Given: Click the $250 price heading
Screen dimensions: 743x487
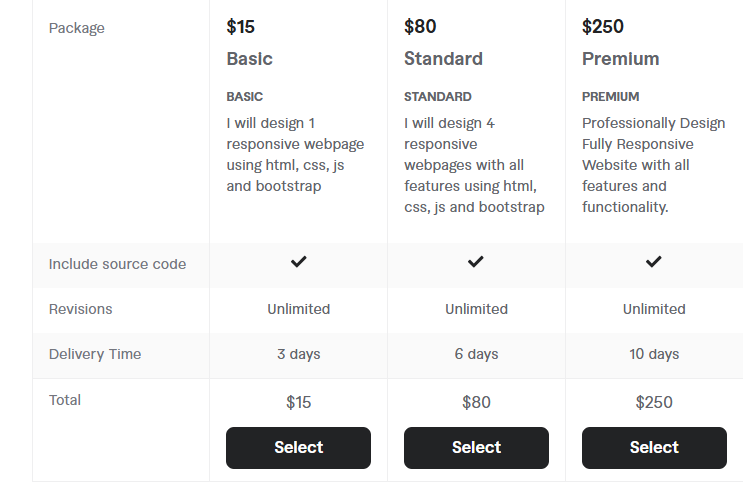Looking at the screenshot, I should [x=603, y=27].
